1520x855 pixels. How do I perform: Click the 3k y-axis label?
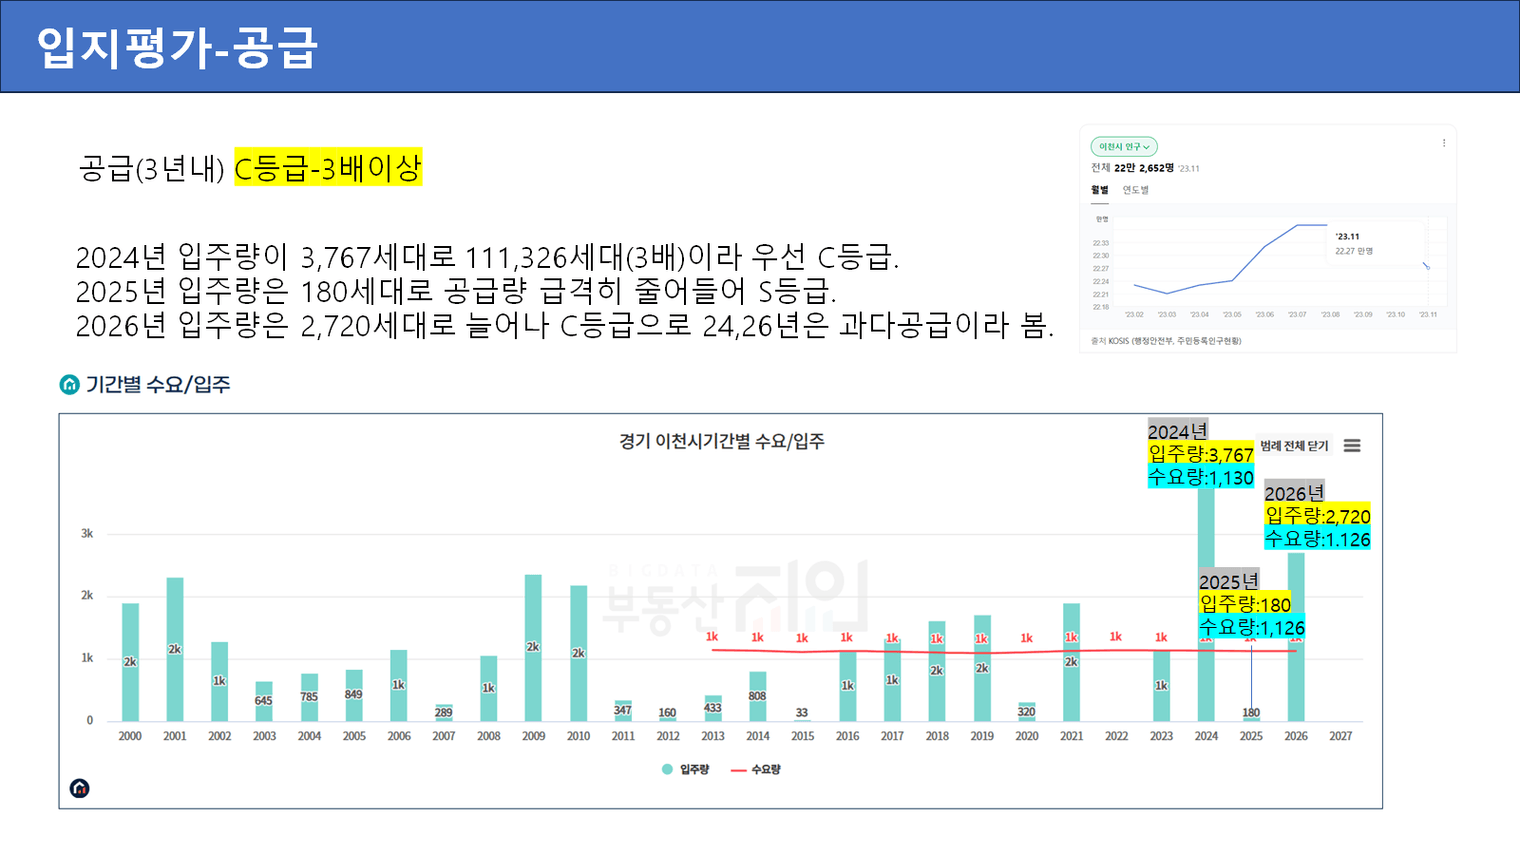click(87, 534)
